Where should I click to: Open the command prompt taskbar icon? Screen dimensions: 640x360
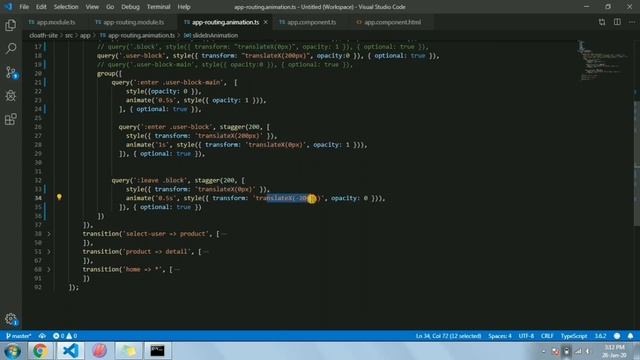(157, 351)
